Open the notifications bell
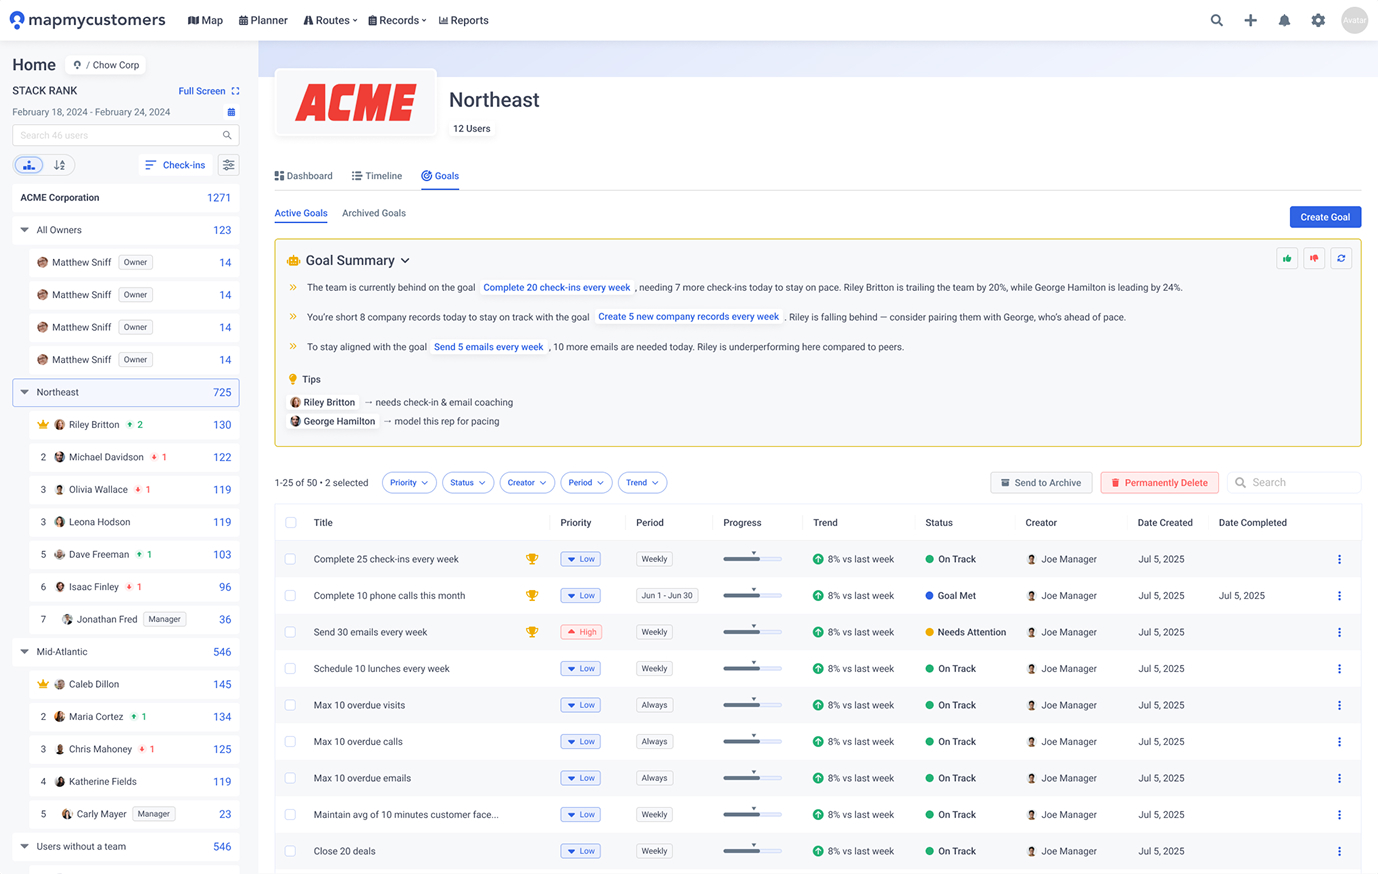 coord(1284,20)
